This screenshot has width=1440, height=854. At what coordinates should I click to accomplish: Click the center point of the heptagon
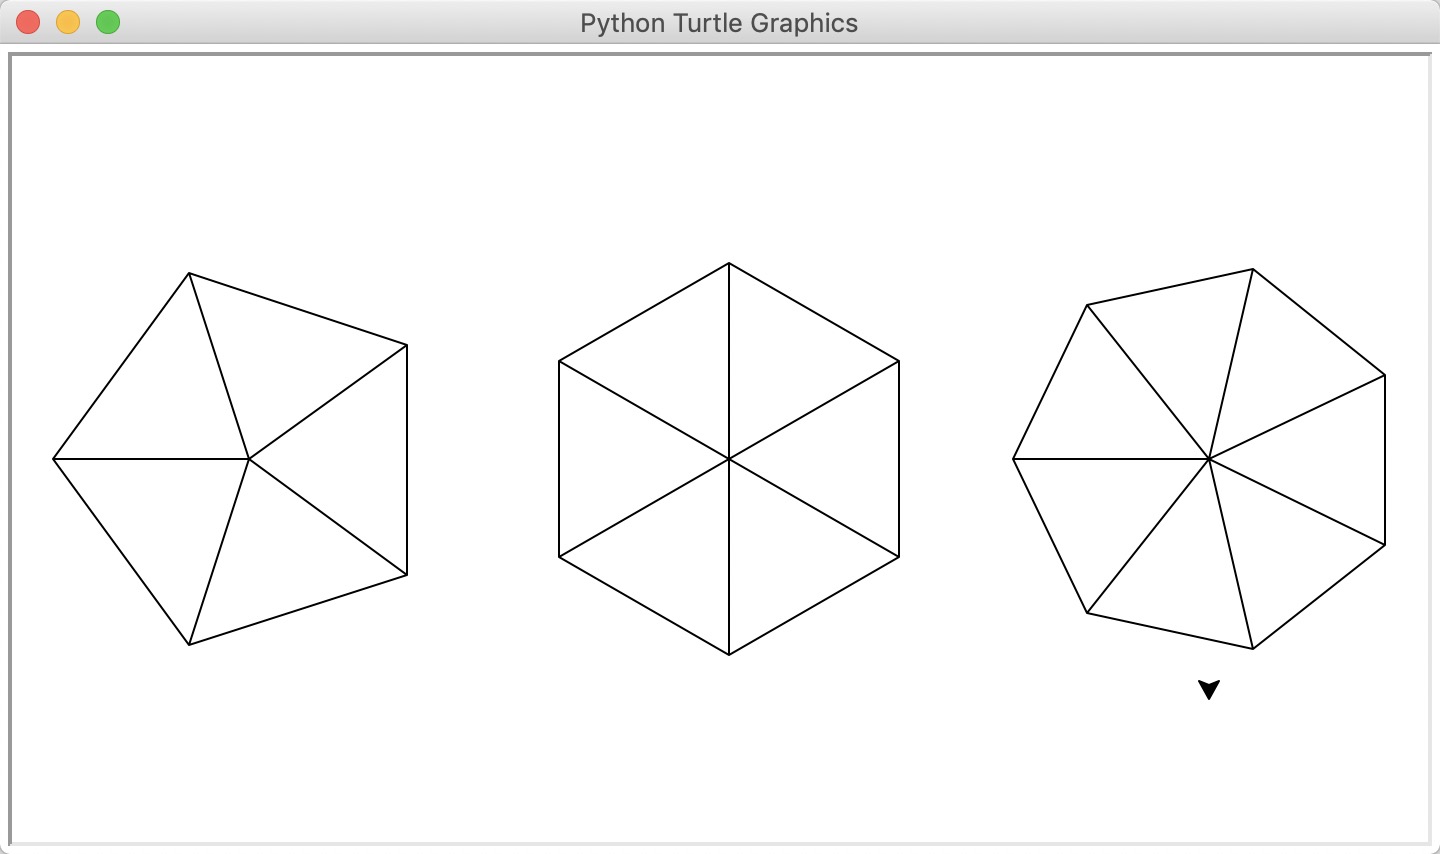pos(1210,458)
